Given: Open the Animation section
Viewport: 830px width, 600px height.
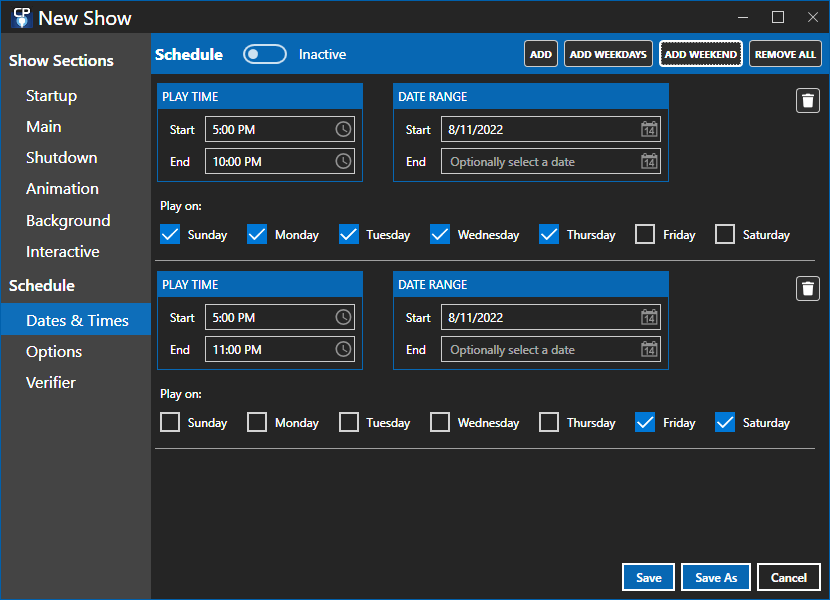Looking at the screenshot, I should 62,189.
